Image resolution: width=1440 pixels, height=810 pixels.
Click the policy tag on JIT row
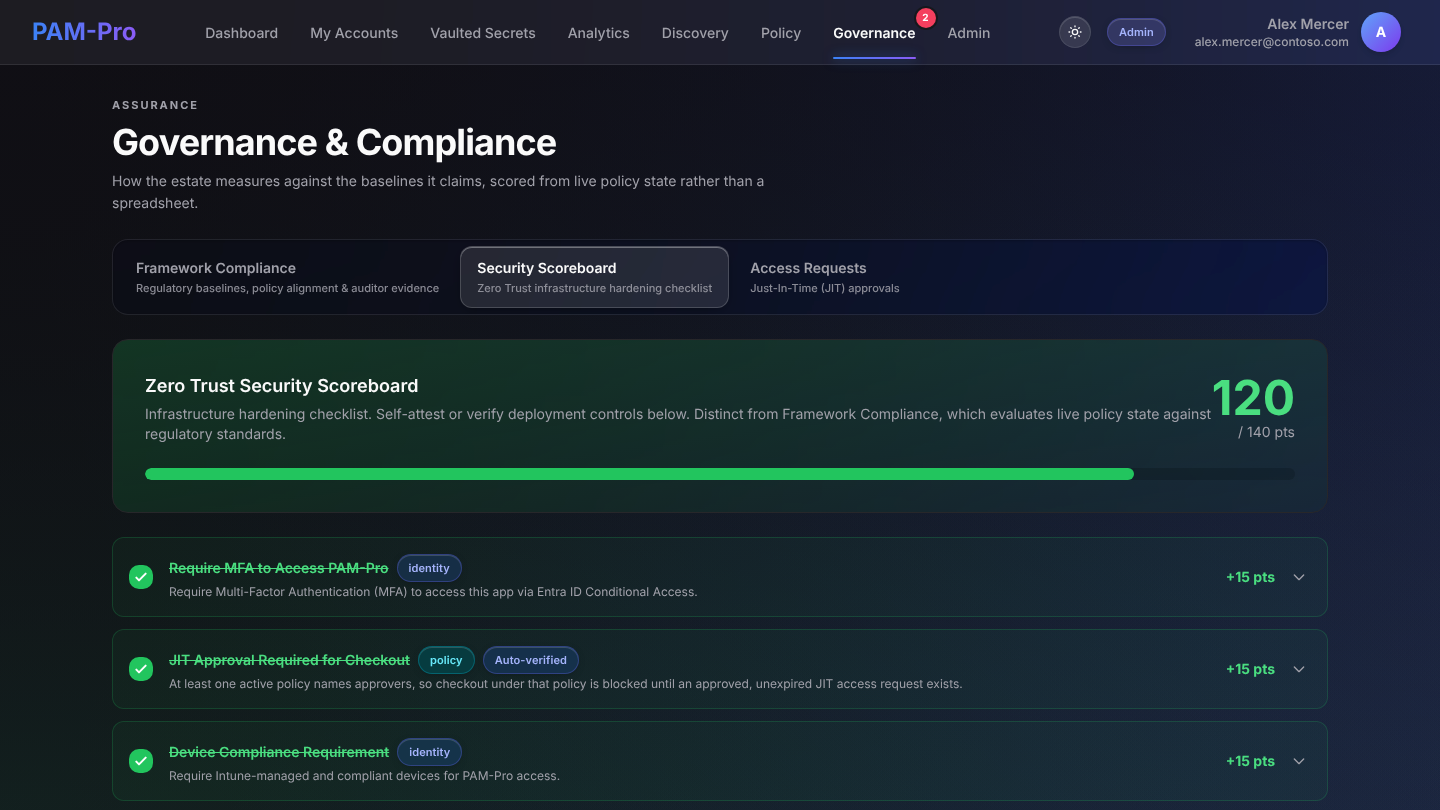point(446,660)
